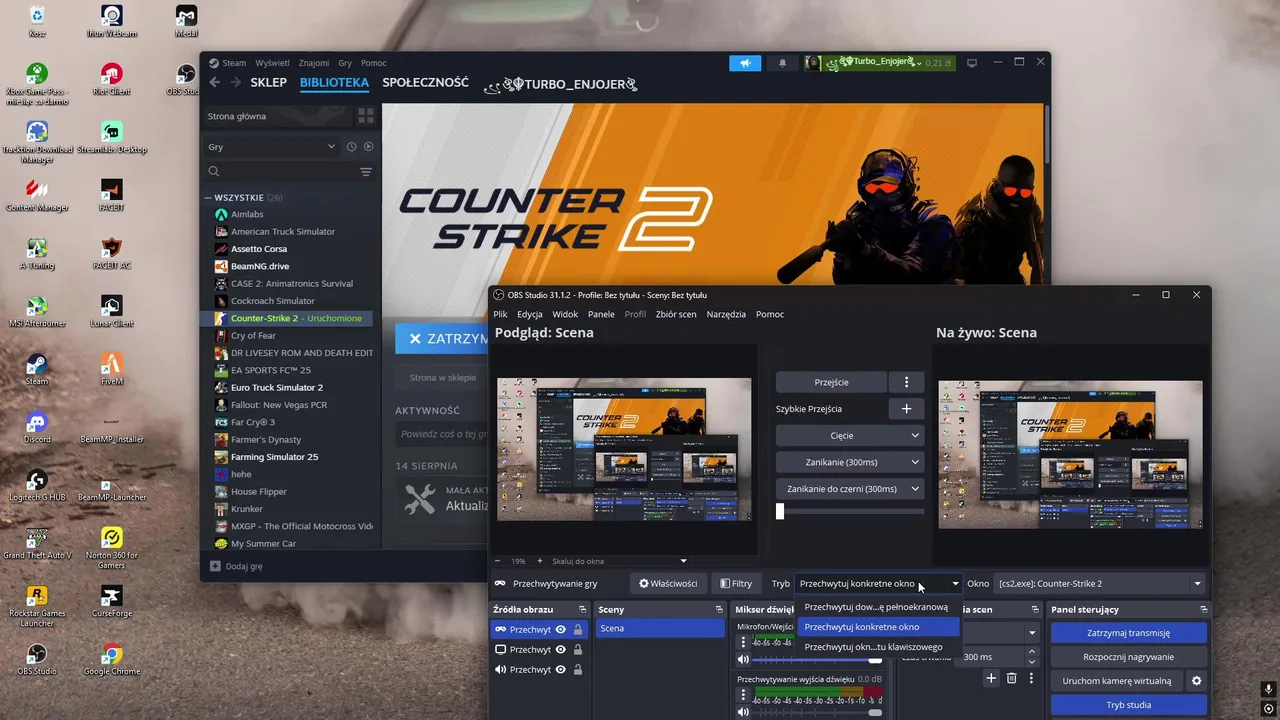This screenshot has width=1280, height=720.
Task: Open Recycle Bin (Kosz) desktop icon
Action: (37, 21)
